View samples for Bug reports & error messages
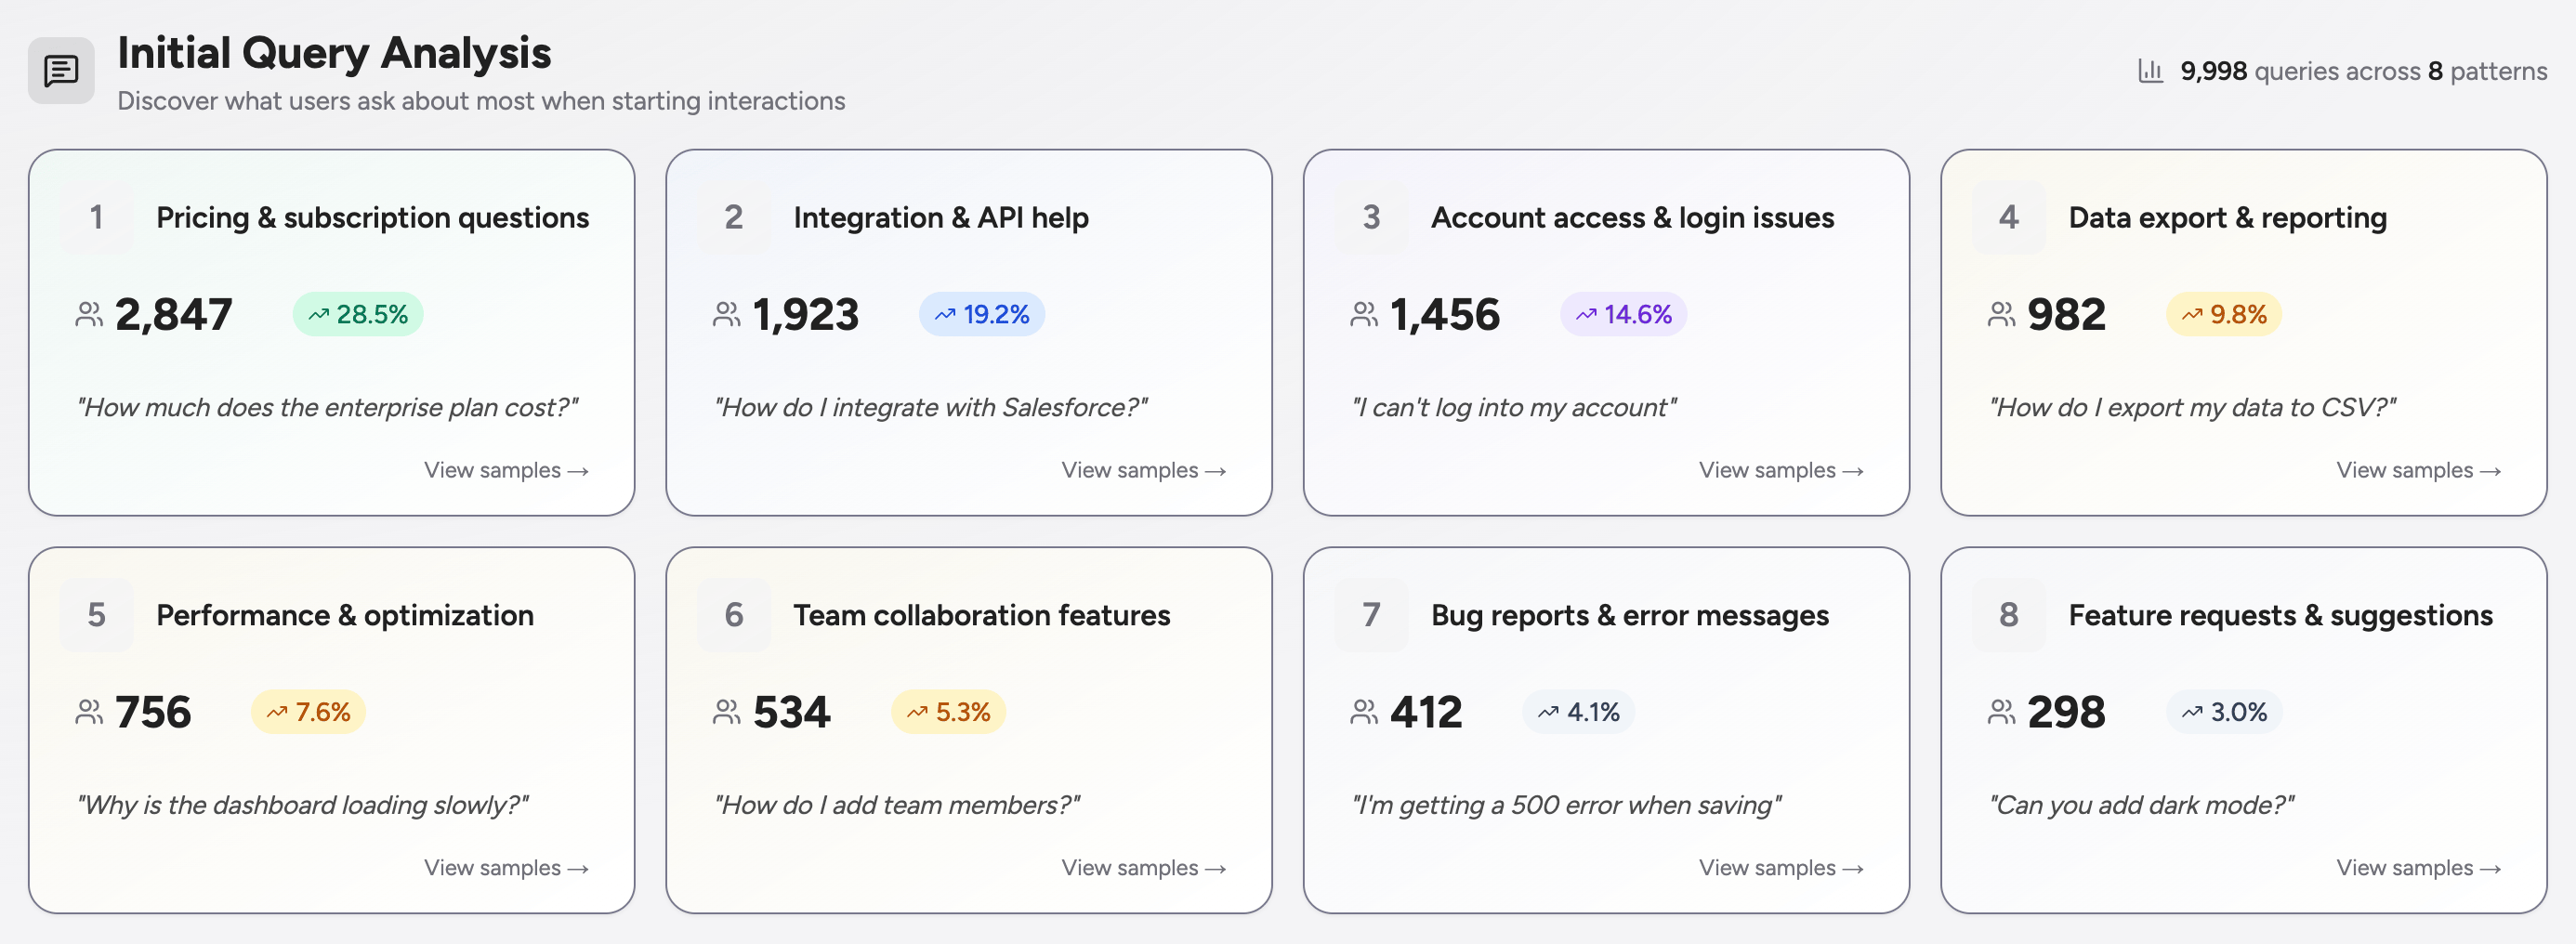Screen dimensions: 2576x944 pyautogui.click(x=1781, y=868)
